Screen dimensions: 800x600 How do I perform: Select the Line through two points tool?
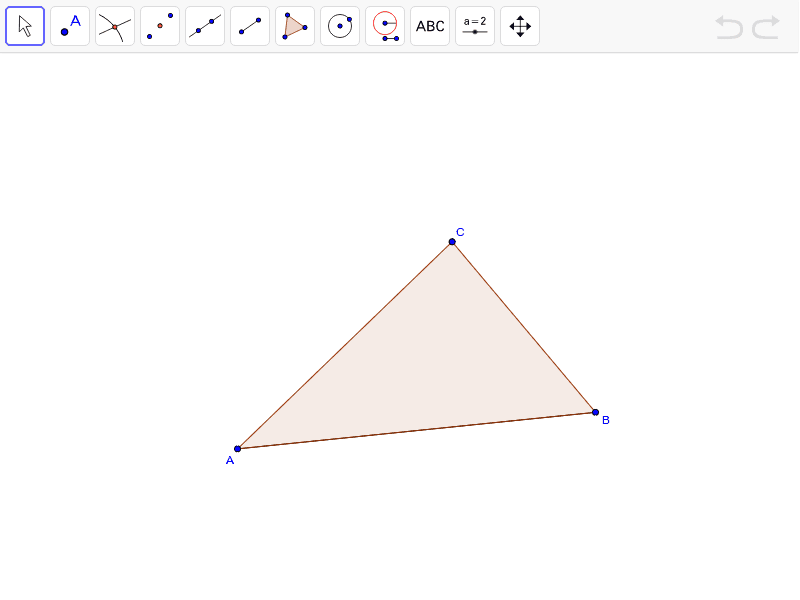pos(205,26)
